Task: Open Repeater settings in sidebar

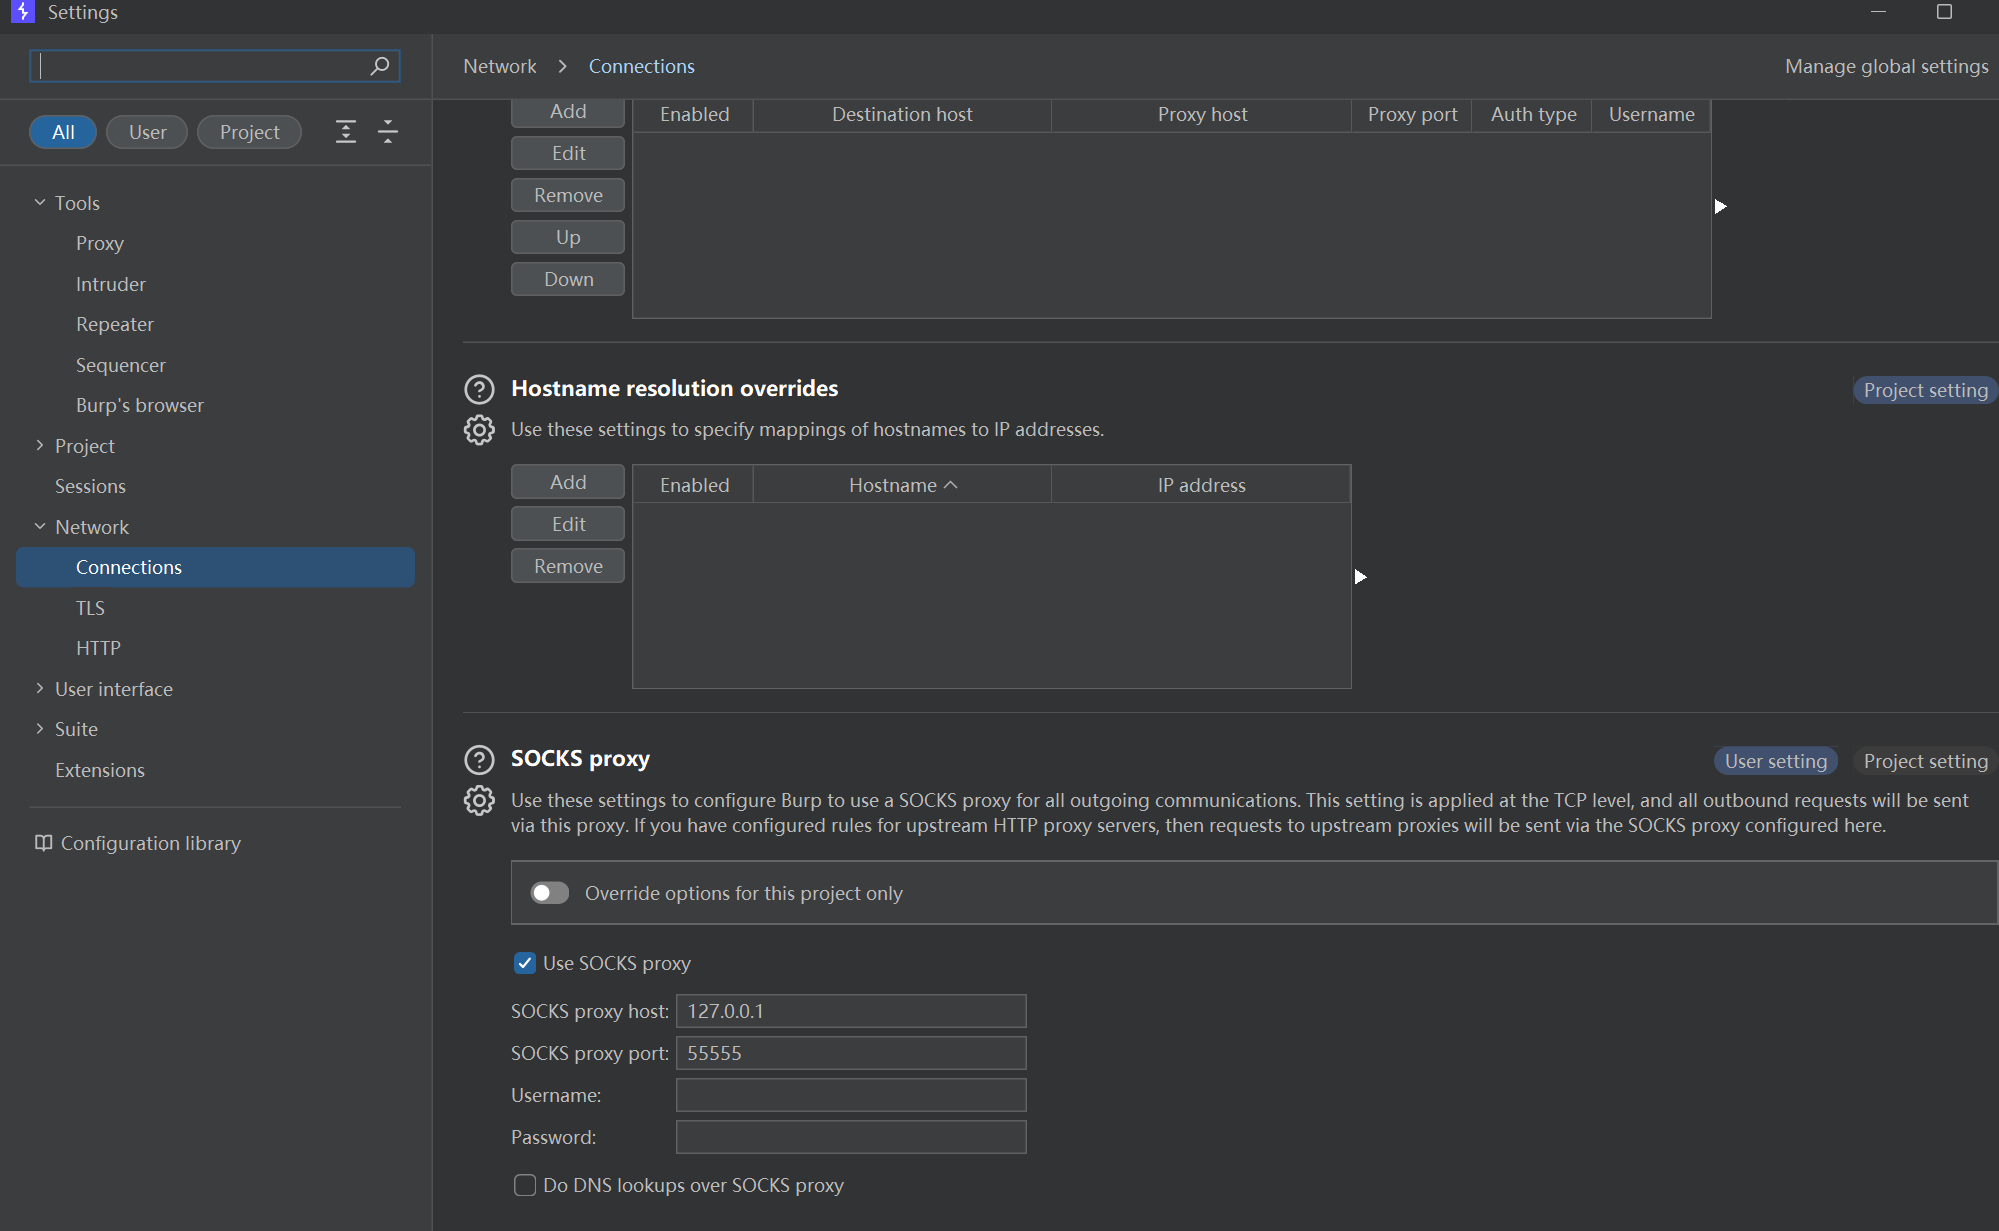Action: [x=115, y=324]
